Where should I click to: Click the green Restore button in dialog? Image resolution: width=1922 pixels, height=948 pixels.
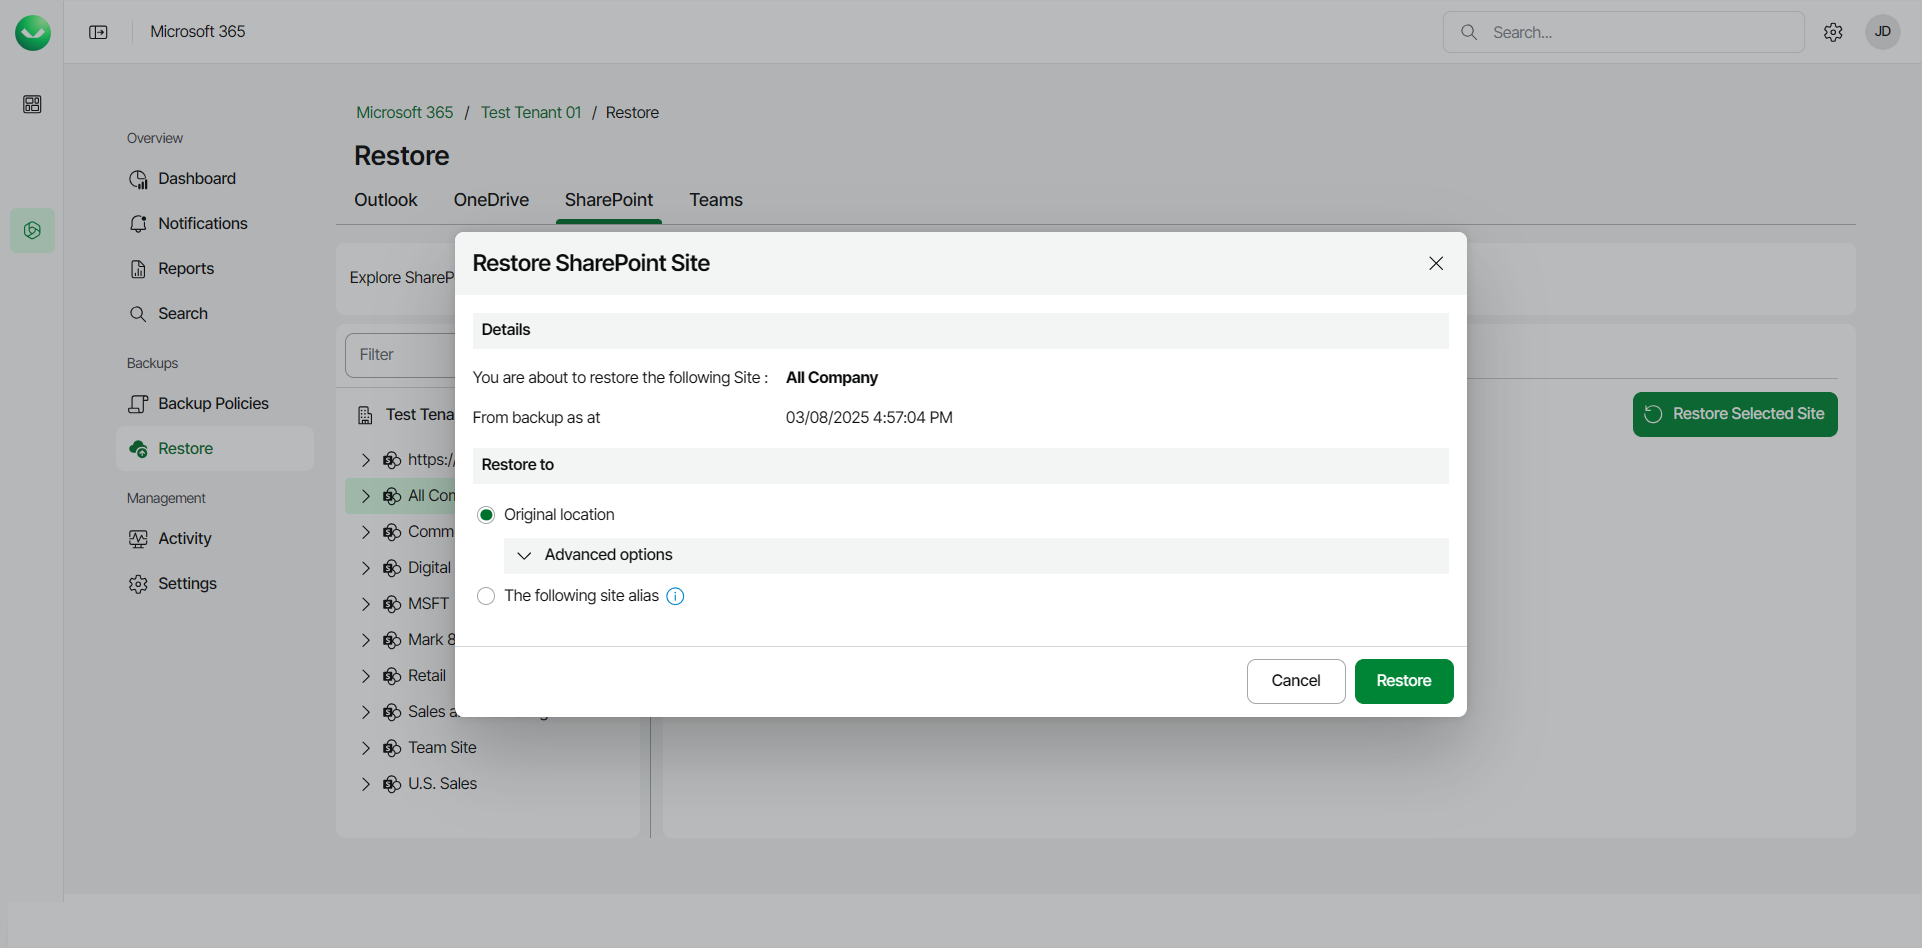1403,681
